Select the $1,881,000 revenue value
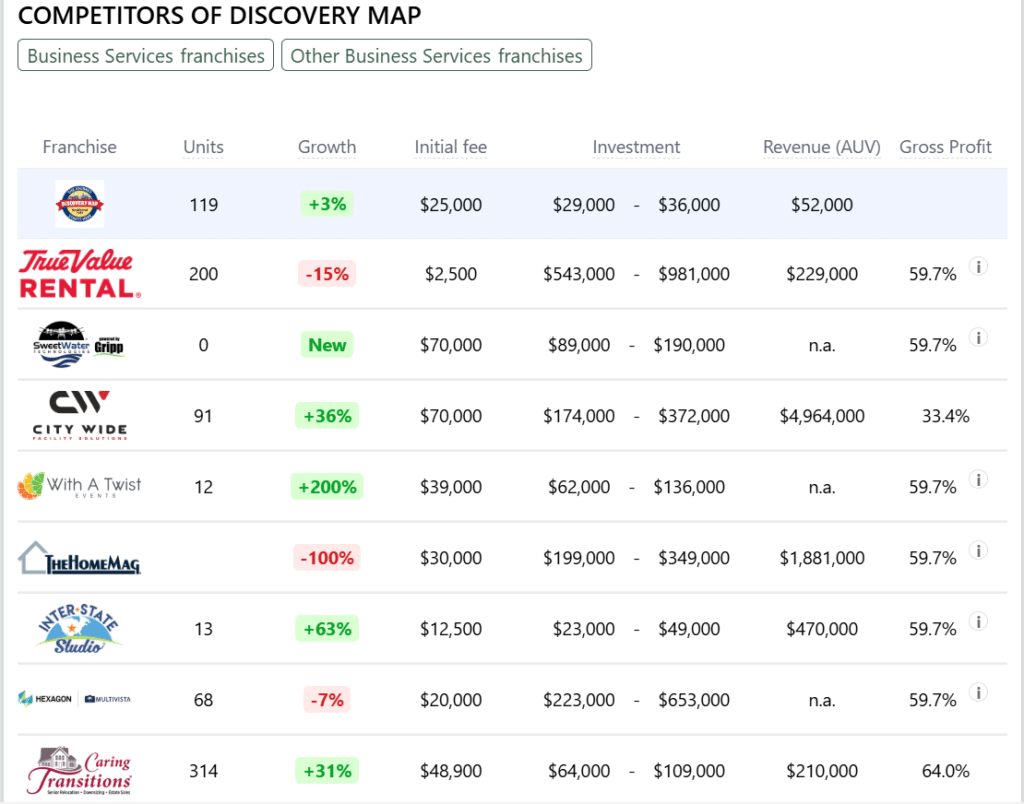The width and height of the screenshot is (1024, 804). click(822, 558)
